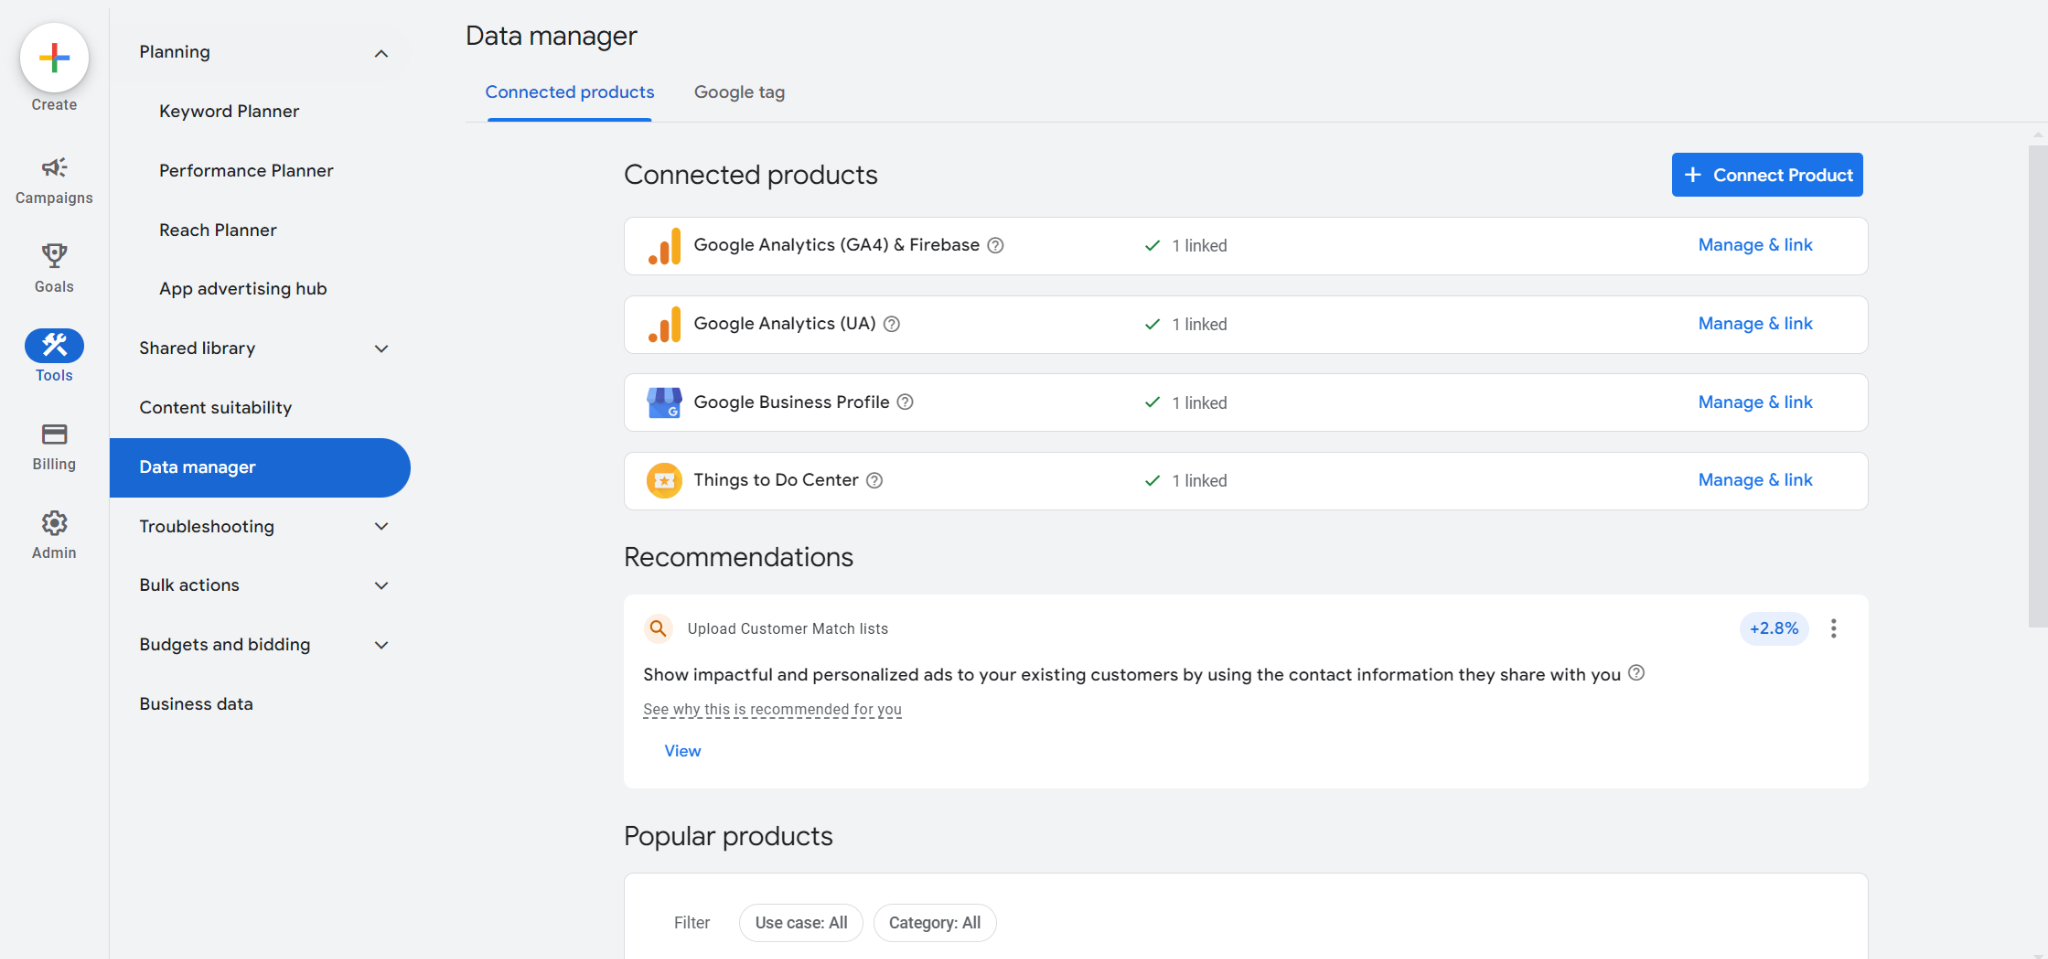This screenshot has width=2048, height=959.
Task: Open Campaigns from the sidebar
Action: click(54, 180)
